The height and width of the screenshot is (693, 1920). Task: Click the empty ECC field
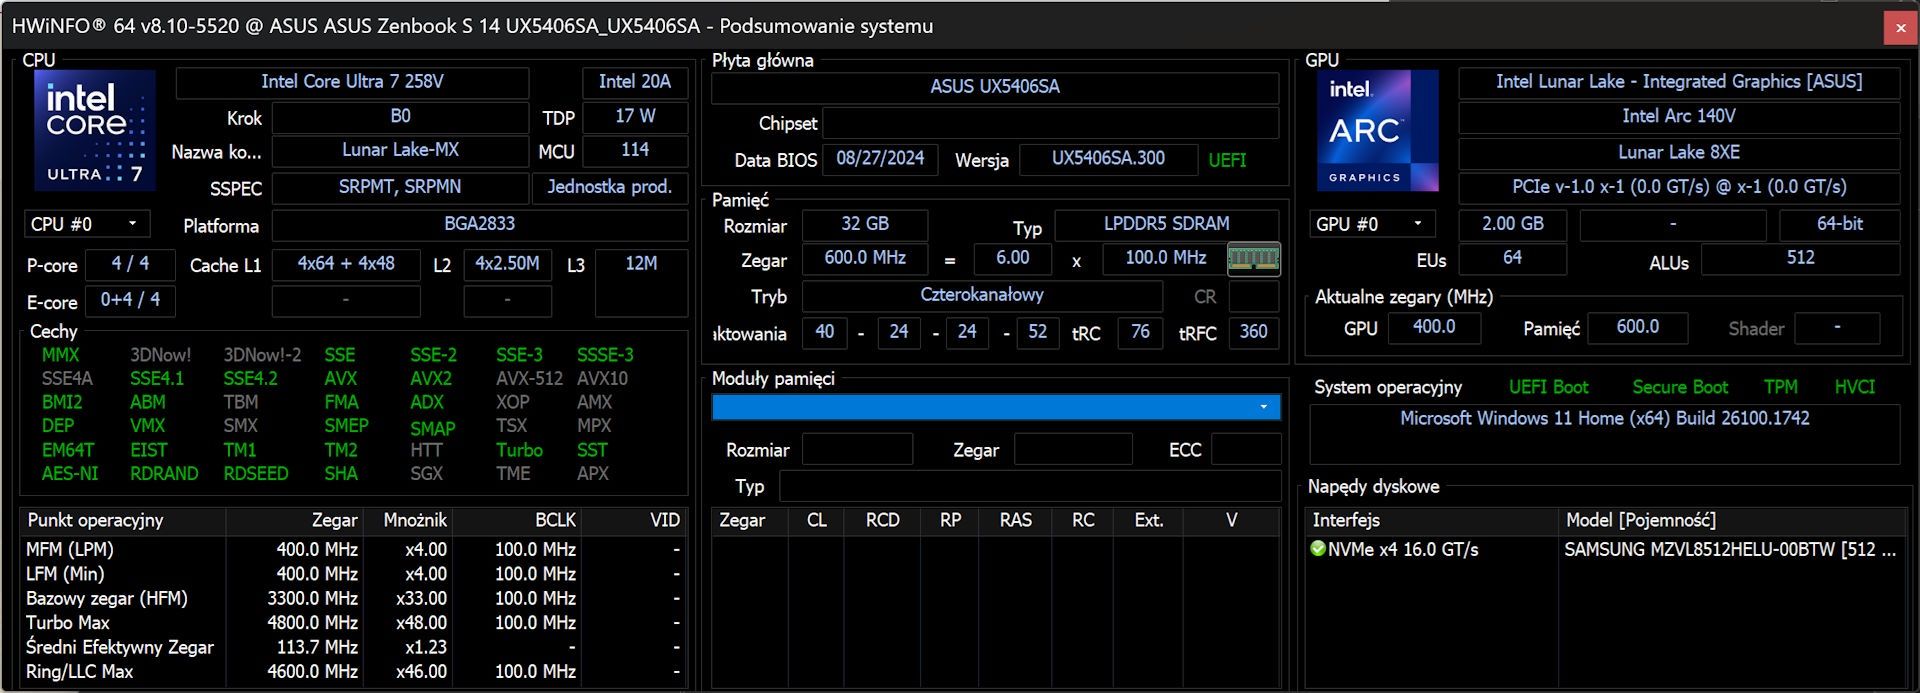(1245, 450)
